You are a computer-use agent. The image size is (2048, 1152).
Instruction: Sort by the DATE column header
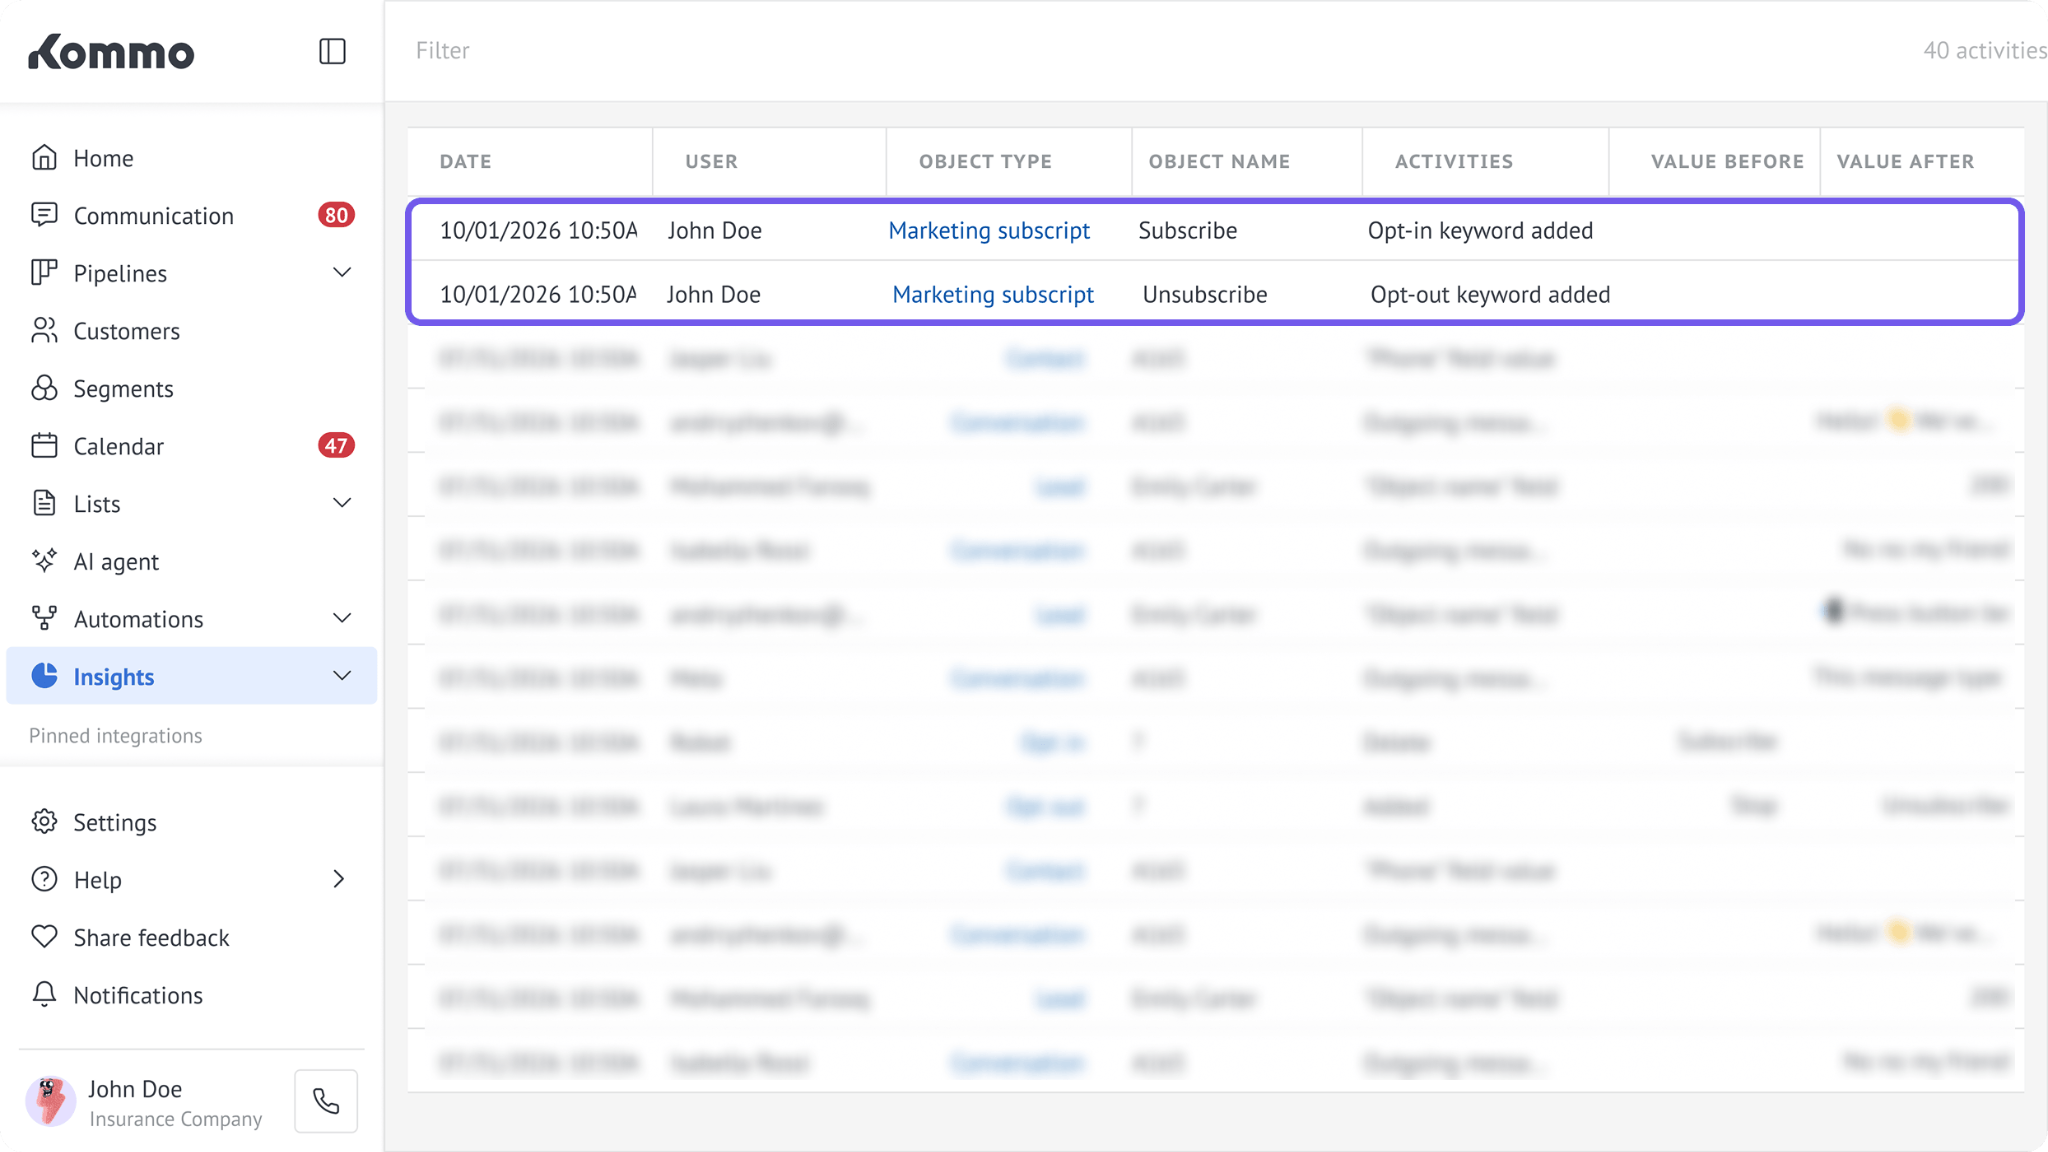[x=466, y=161]
